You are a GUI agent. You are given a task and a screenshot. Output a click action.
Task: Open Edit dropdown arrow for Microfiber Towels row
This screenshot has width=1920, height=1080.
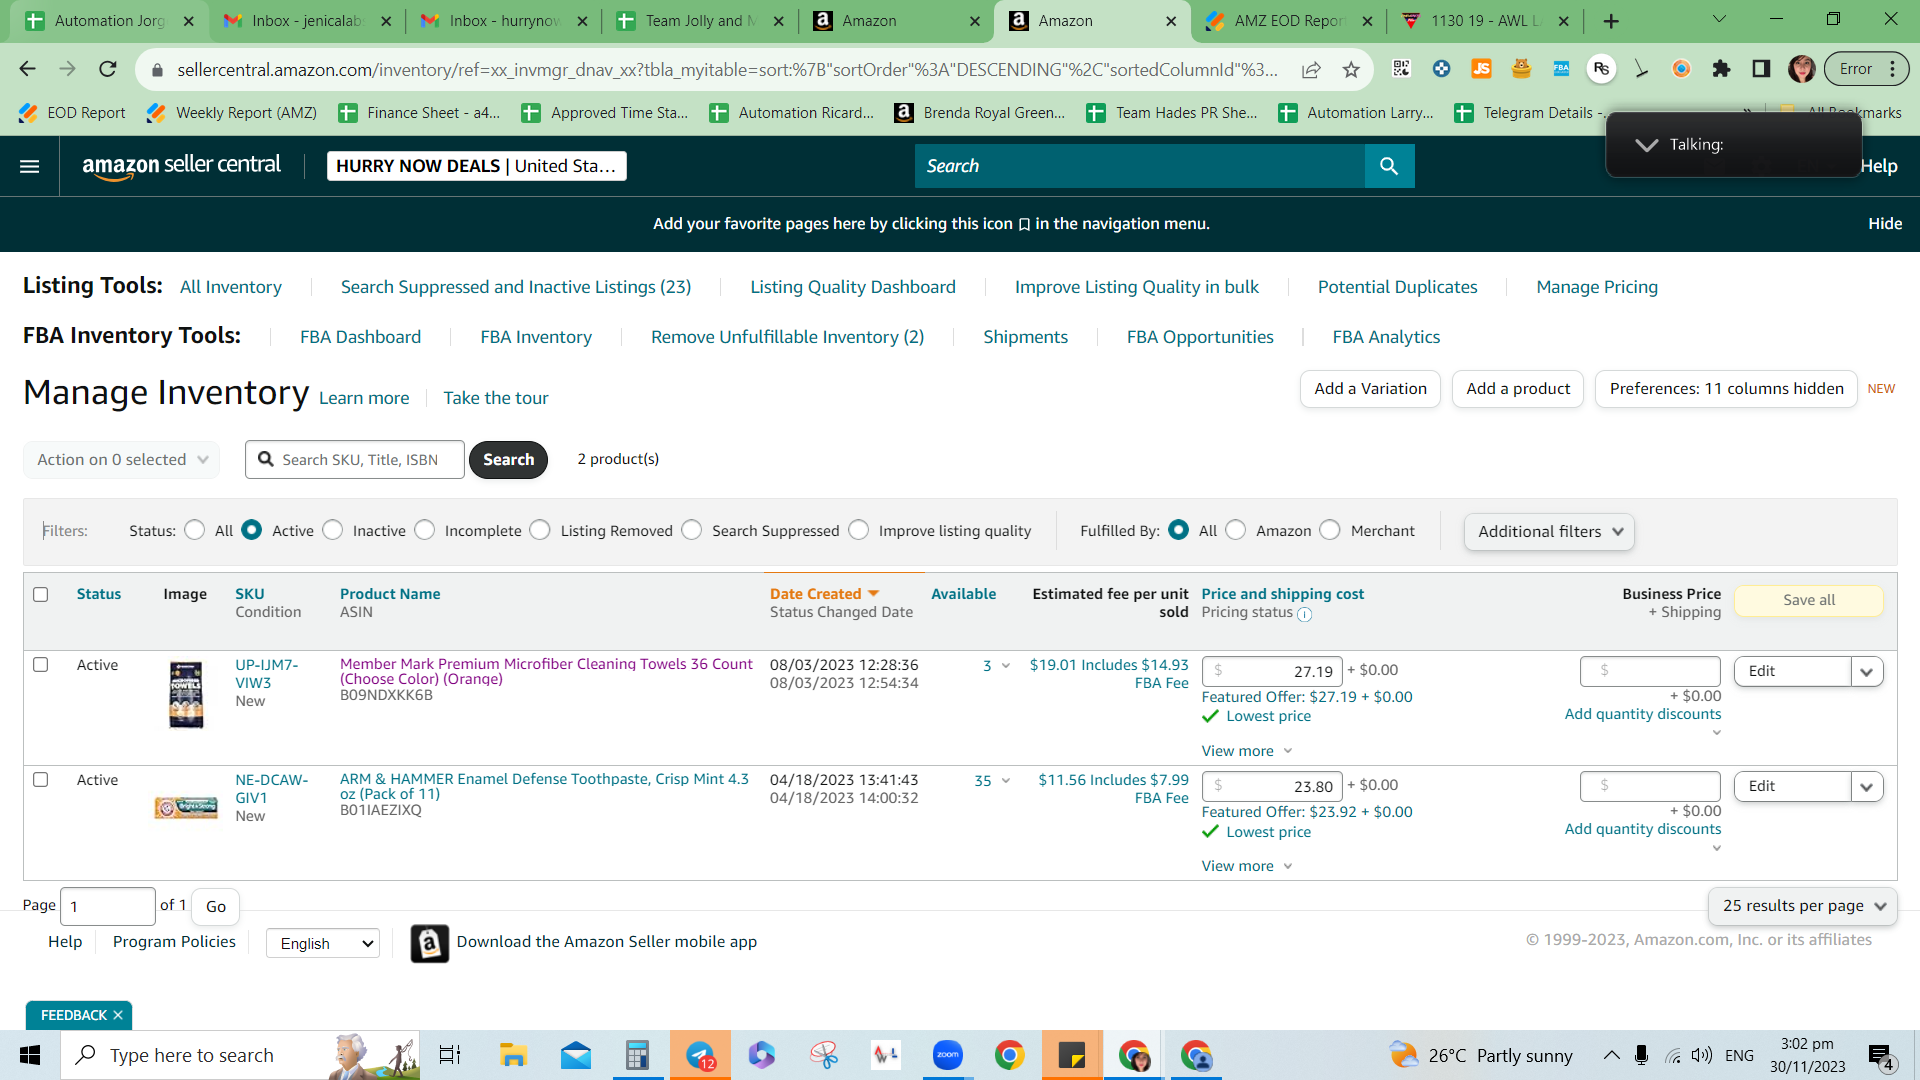pos(1867,672)
